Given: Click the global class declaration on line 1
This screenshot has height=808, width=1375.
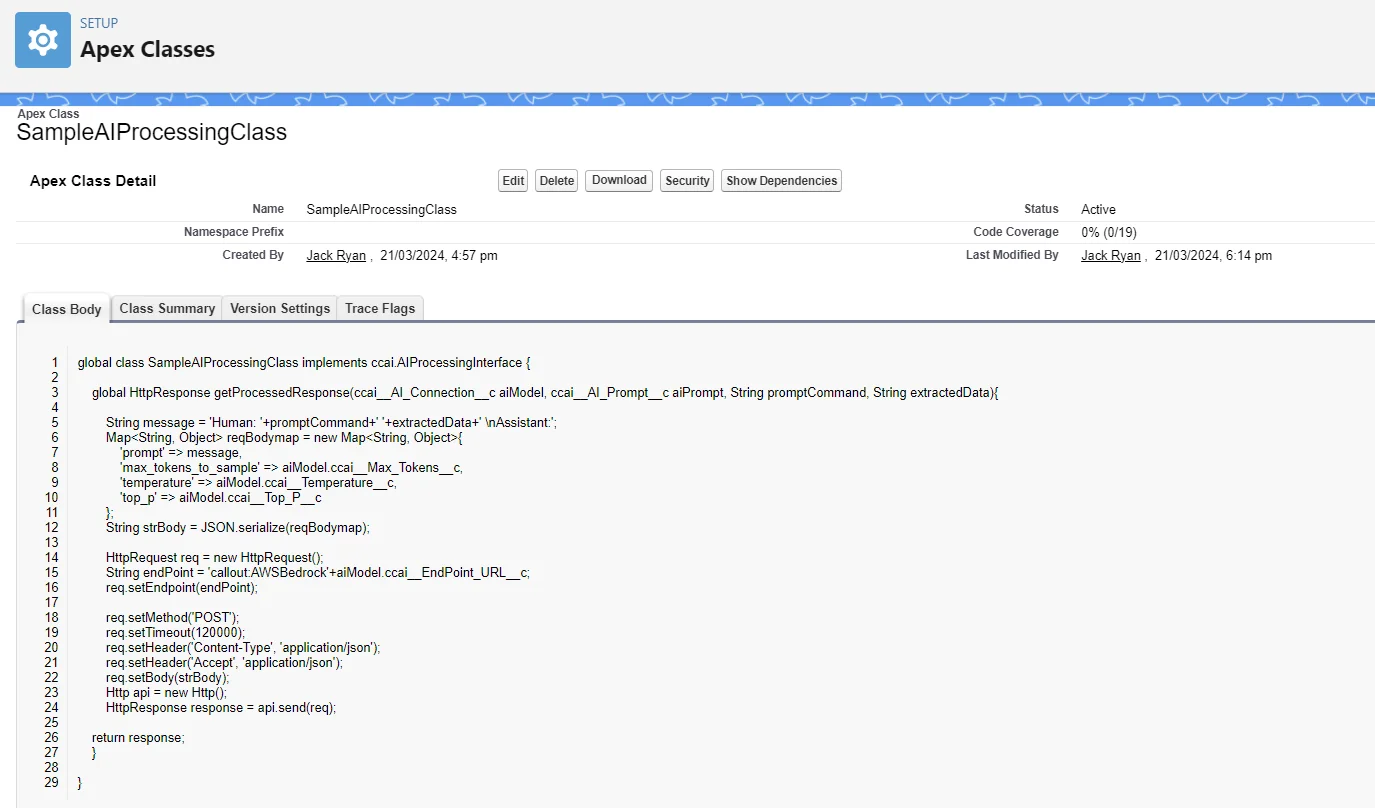Looking at the screenshot, I should coord(310,363).
